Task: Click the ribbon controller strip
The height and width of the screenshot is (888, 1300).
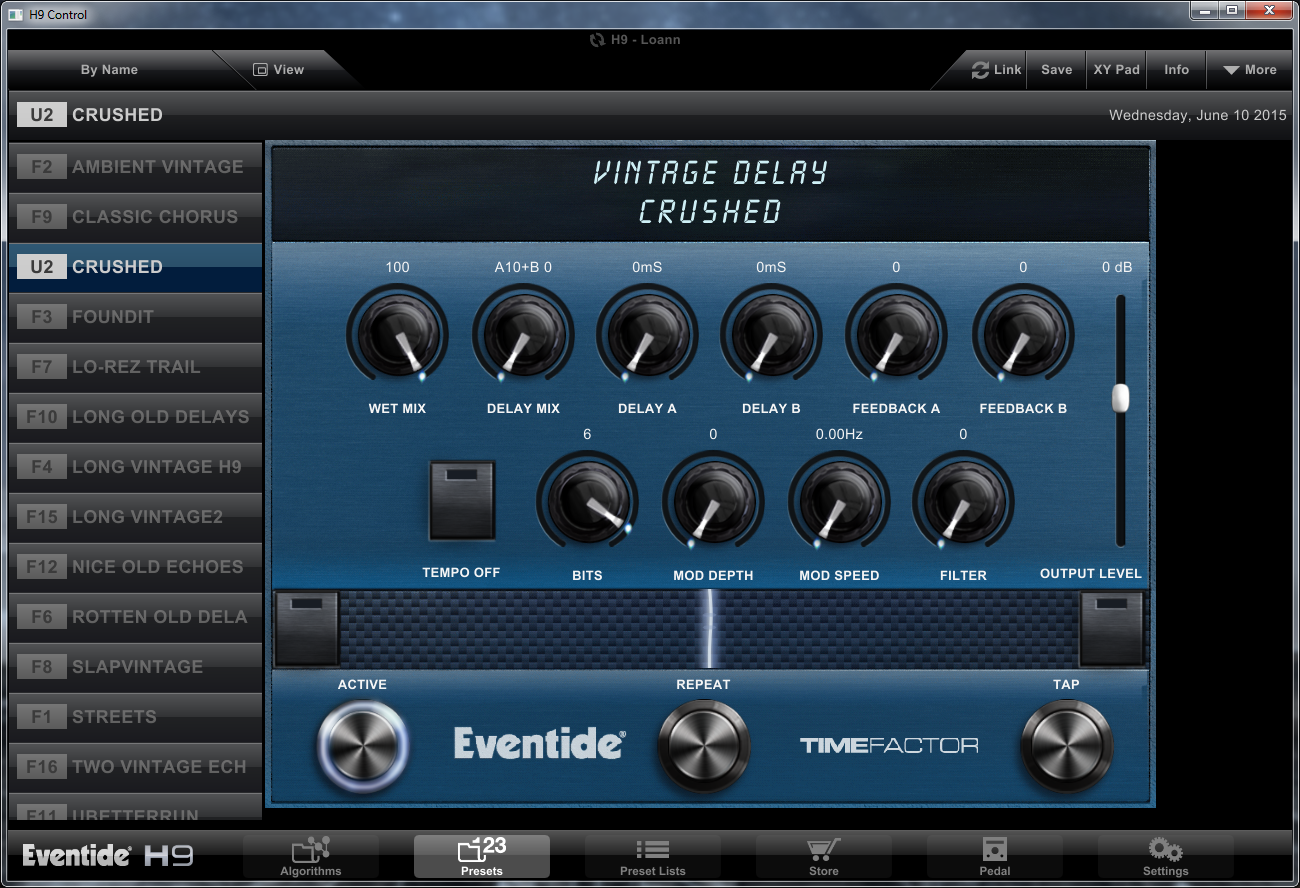Action: [709, 628]
